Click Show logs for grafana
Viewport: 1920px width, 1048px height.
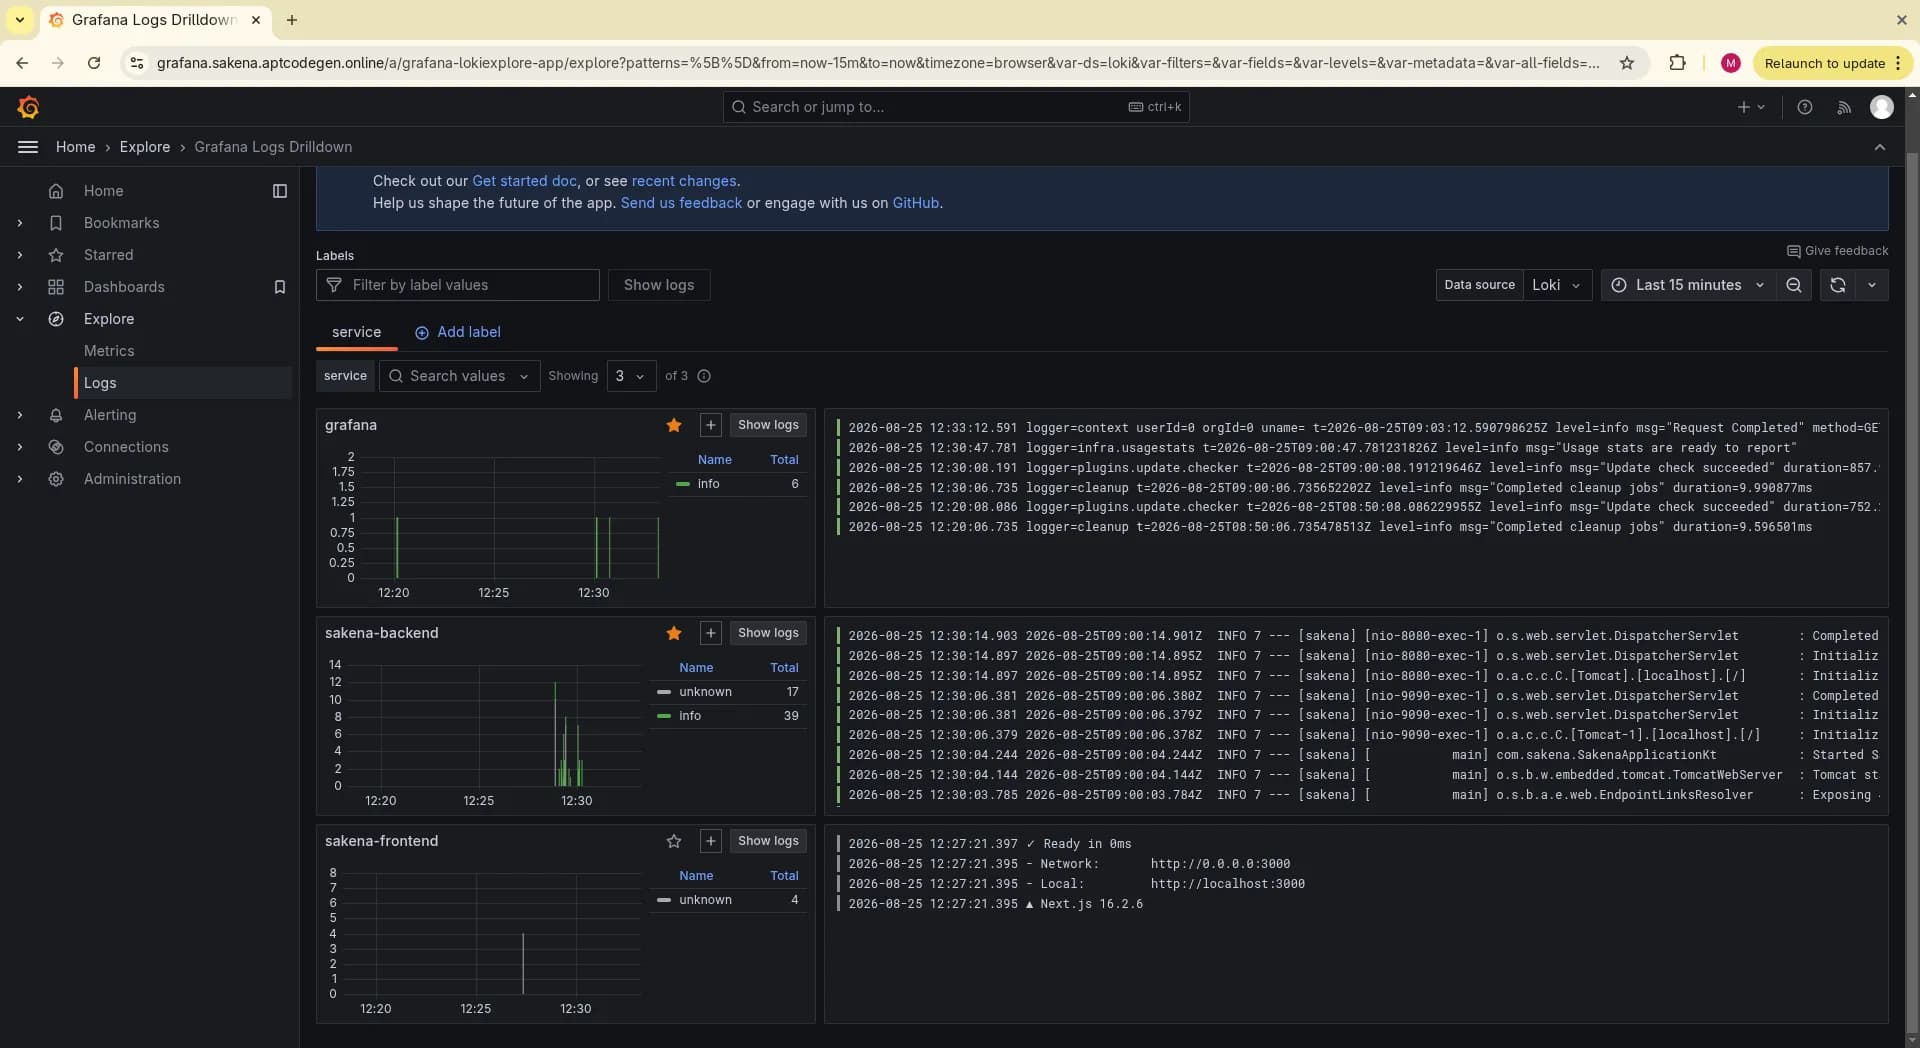point(768,425)
